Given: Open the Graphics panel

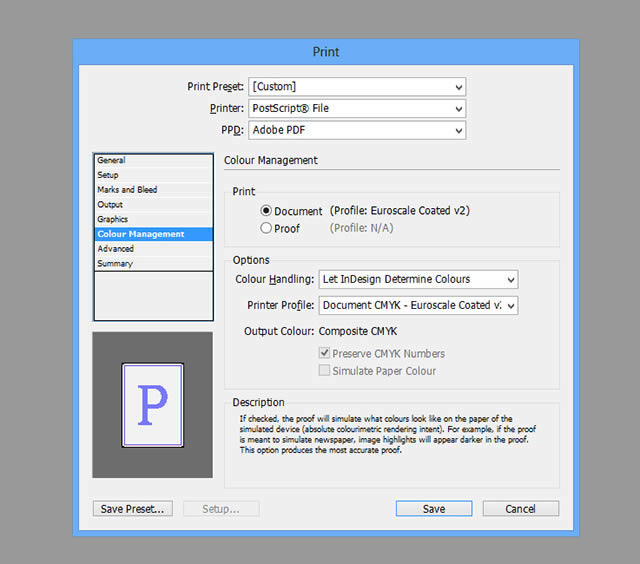Looking at the screenshot, I should click(153, 219).
